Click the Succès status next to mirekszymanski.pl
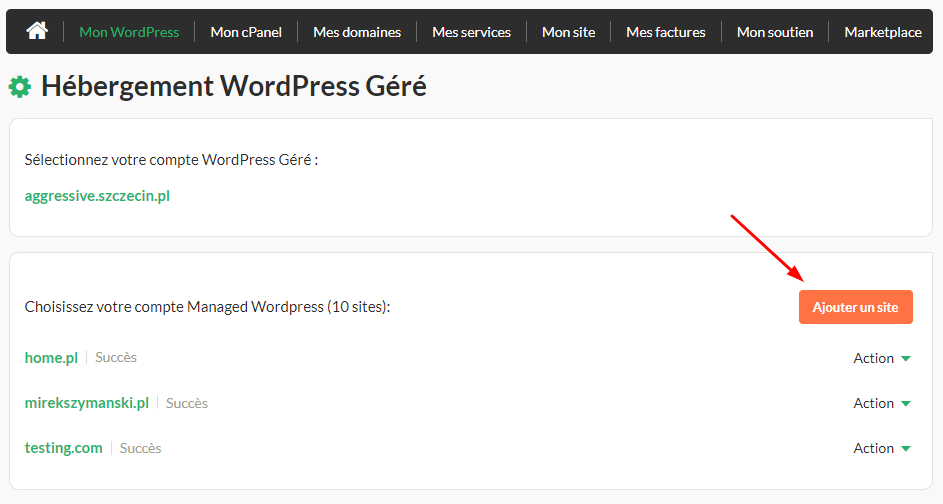The width and height of the screenshot is (943, 504). [187, 403]
